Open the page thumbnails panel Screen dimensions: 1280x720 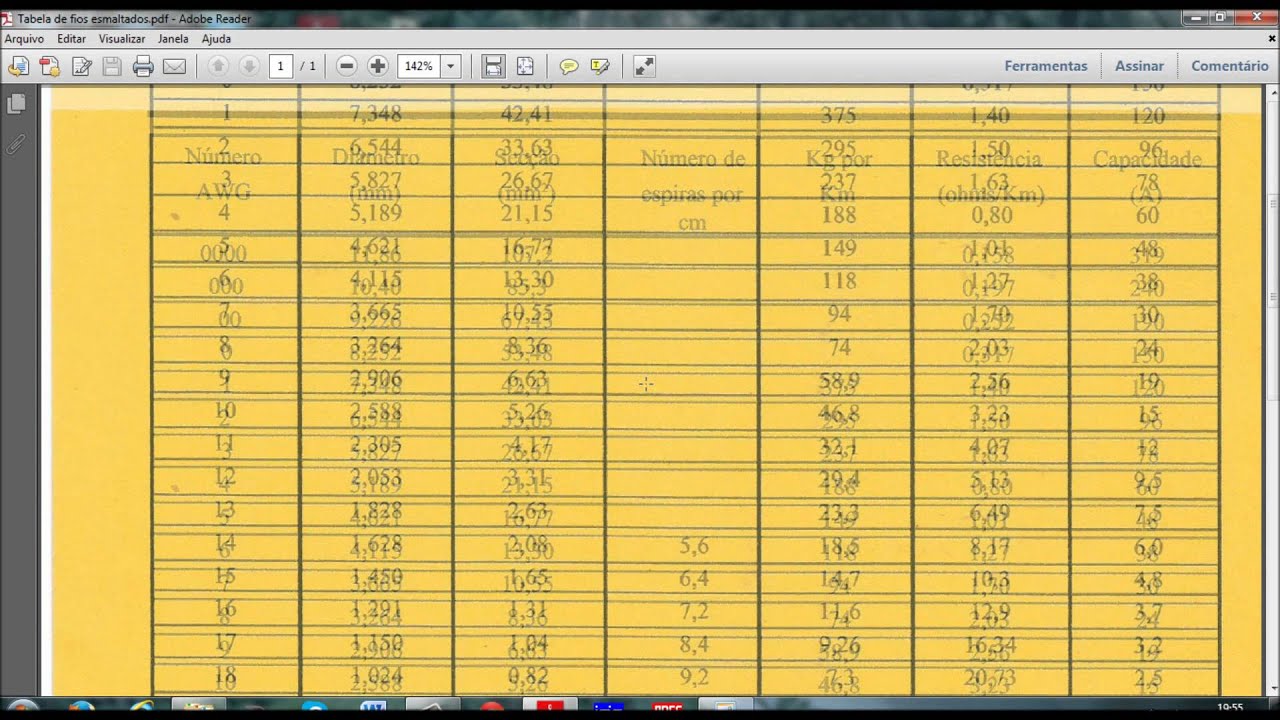pos(15,104)
